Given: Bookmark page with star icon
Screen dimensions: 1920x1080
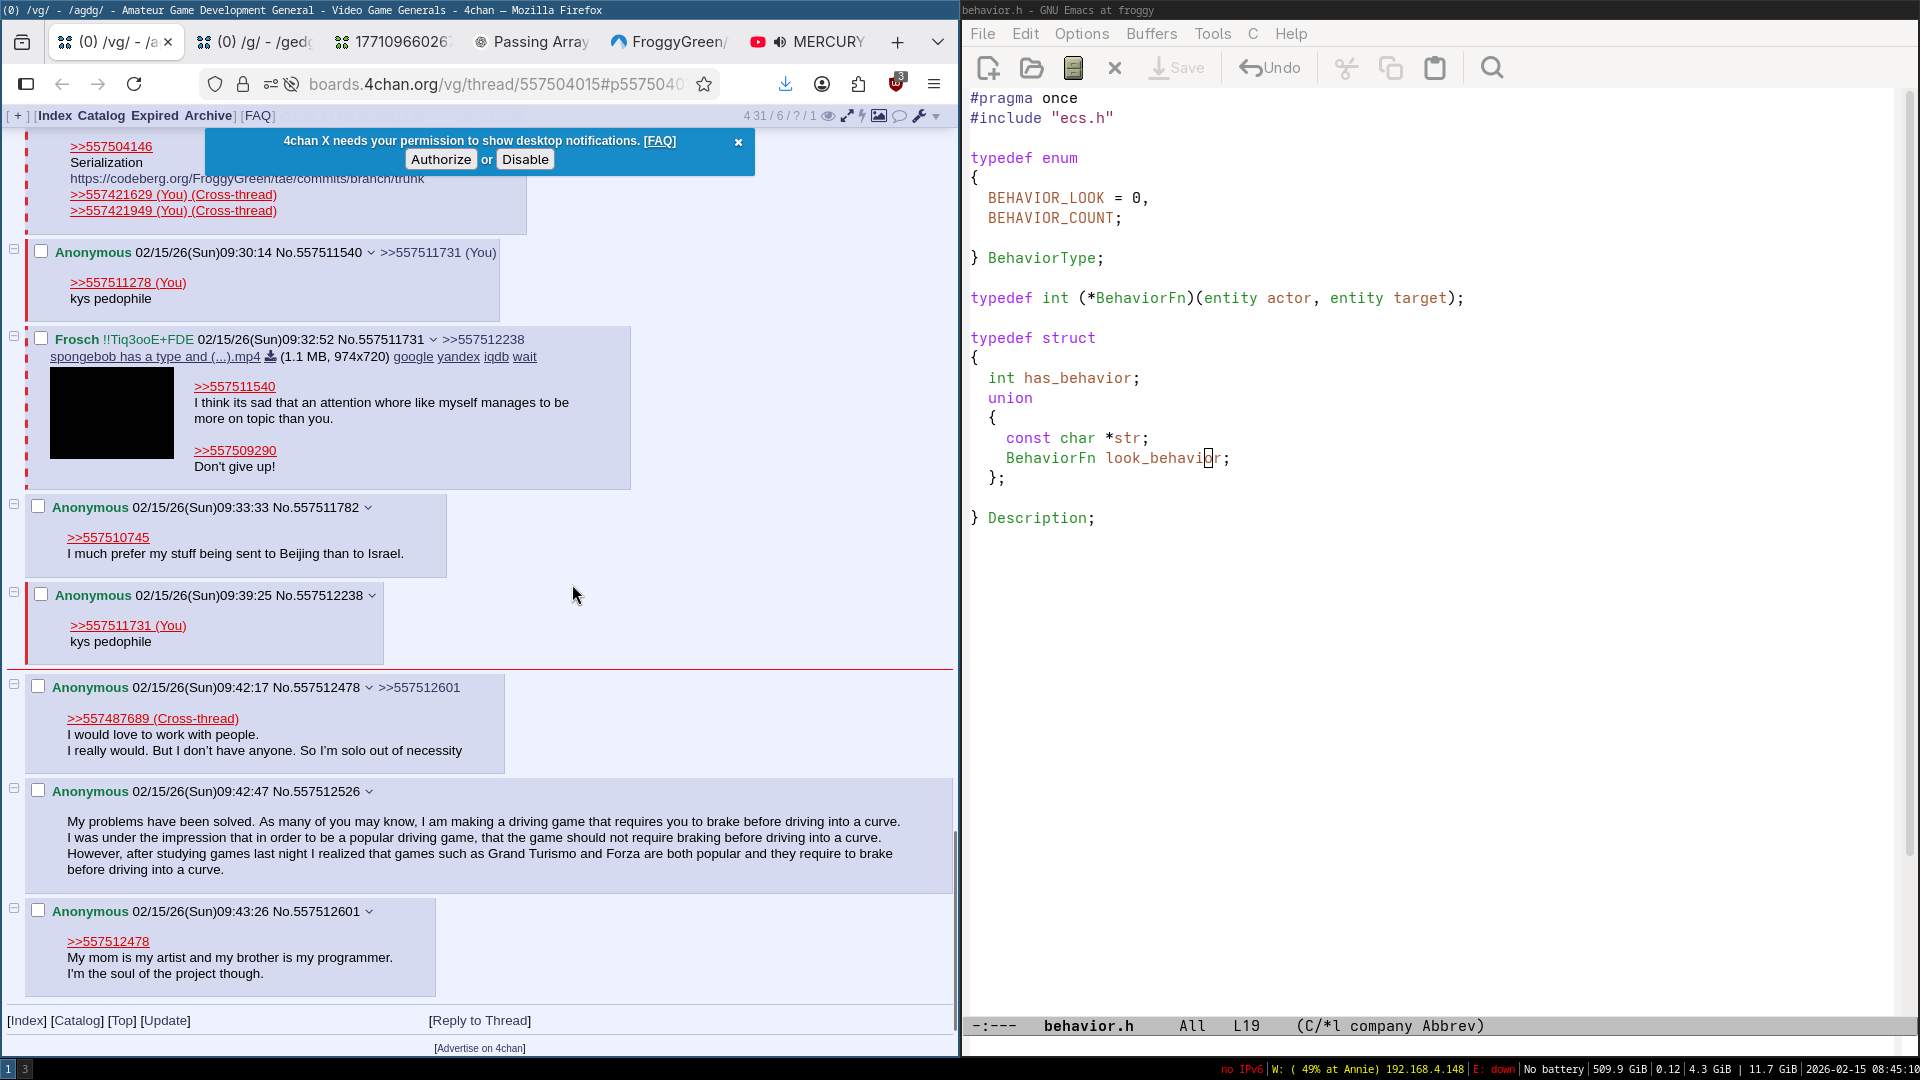Looking at the screenshot, I should click(x=704, y=84).
